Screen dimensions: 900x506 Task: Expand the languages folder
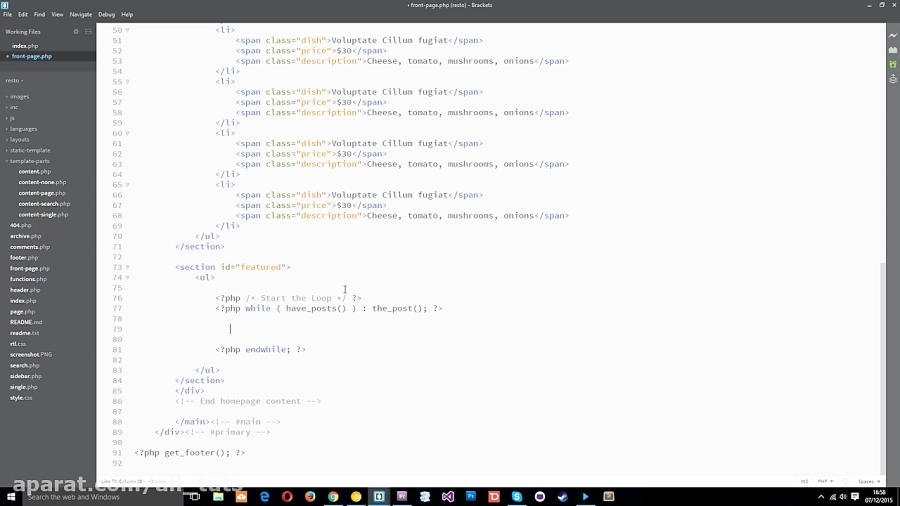(23, 129)
